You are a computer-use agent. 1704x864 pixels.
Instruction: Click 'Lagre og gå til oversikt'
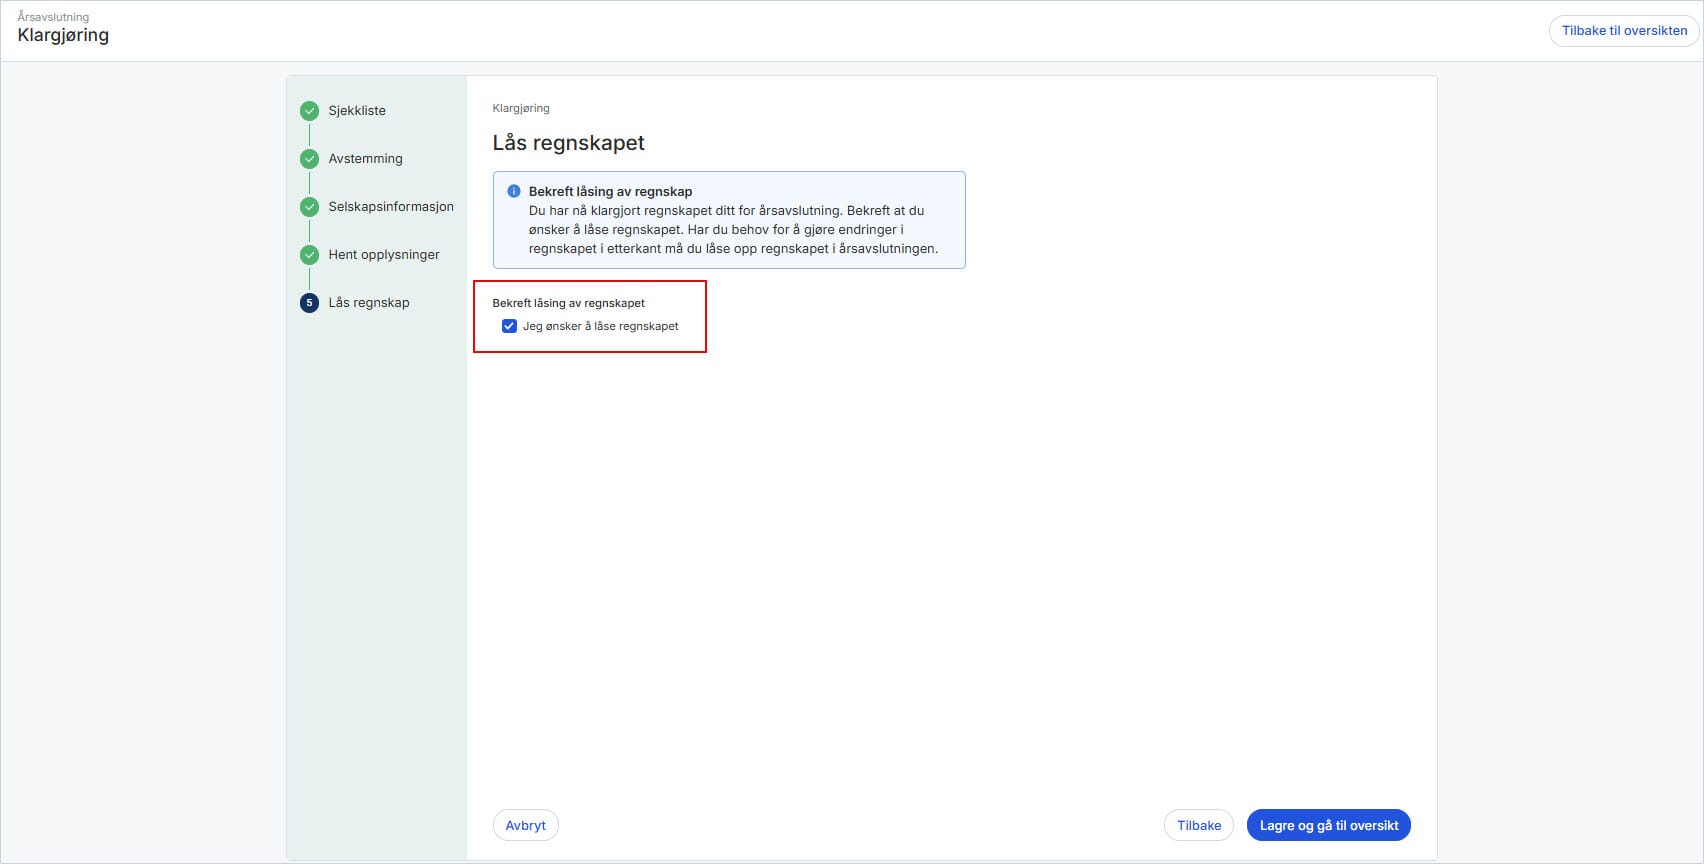click(x=1328, y=825)
